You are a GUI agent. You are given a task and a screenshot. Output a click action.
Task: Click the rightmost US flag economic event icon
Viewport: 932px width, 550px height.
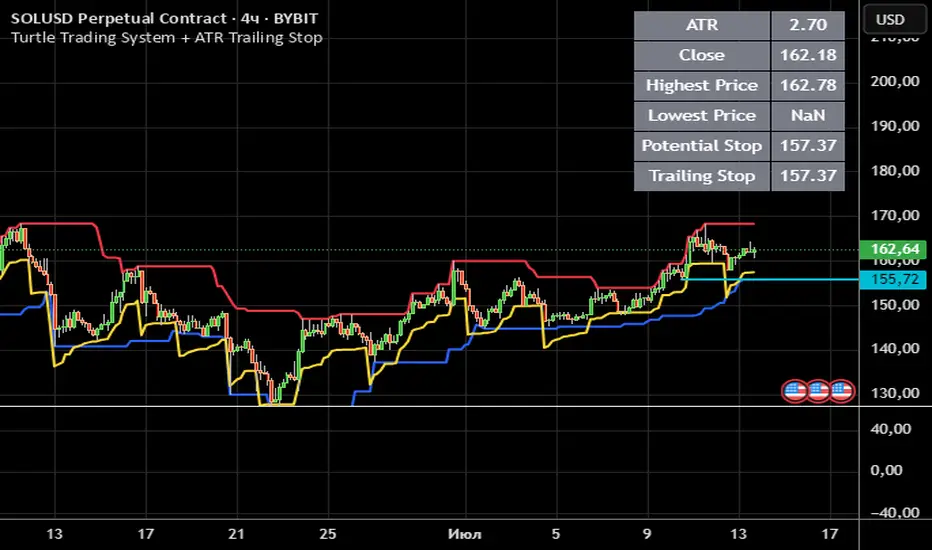pos(842,391)
